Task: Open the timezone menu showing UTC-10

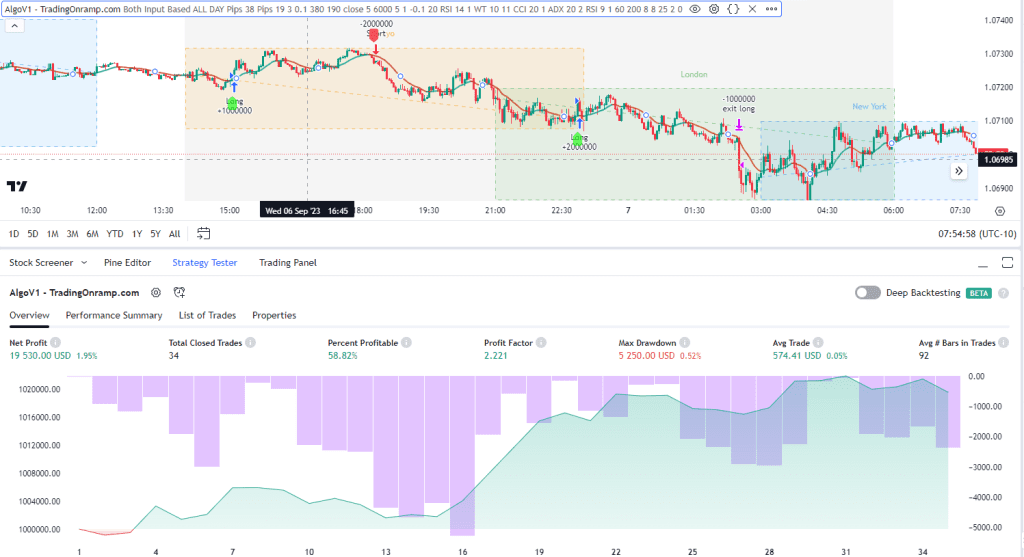Action: coord(976,234)
